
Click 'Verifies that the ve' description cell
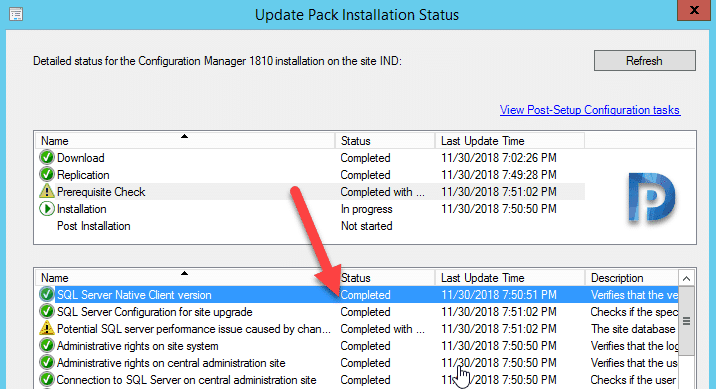[x=634, y=294]
